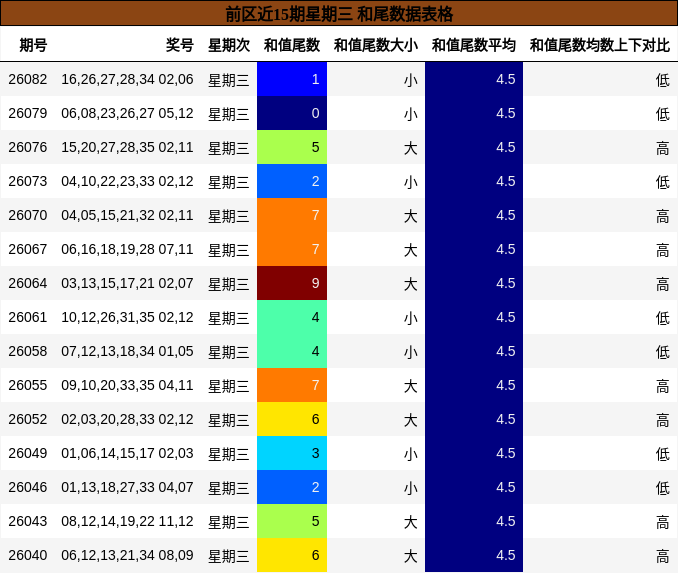This screenshot has width=678, height=573.
Task: Click the blue tail cell 2 in row 26073
Action: (292, 181)
